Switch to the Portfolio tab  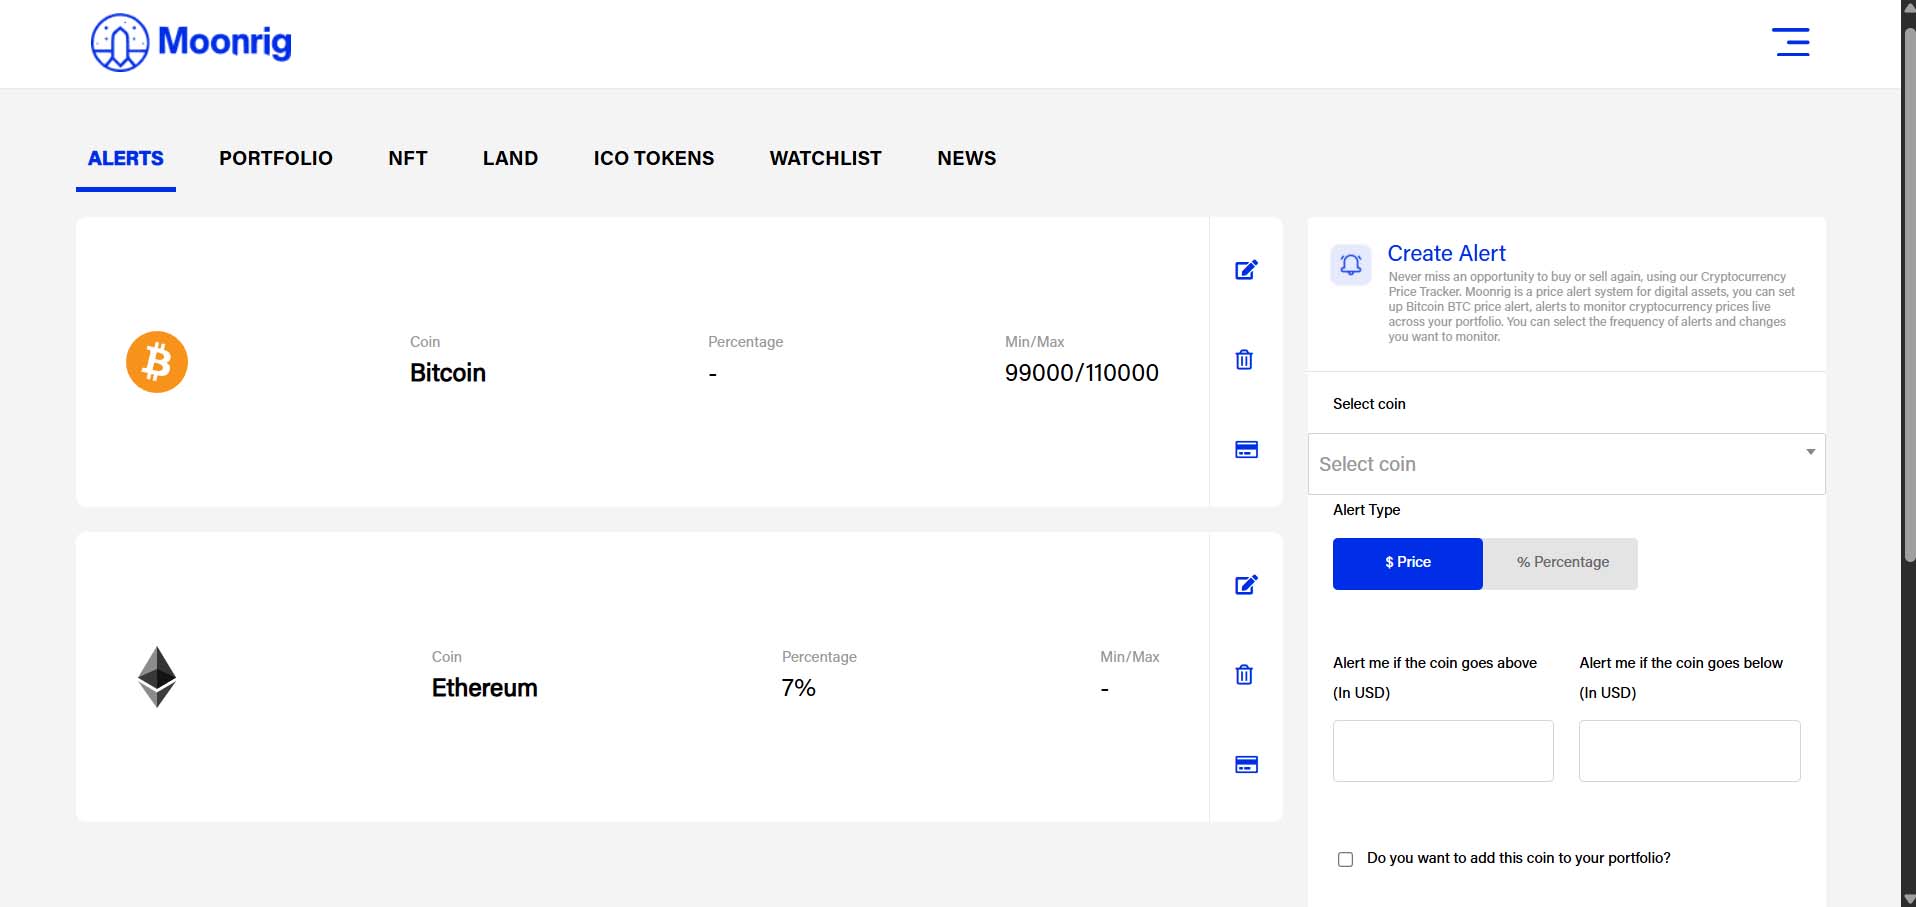point(276,158)
